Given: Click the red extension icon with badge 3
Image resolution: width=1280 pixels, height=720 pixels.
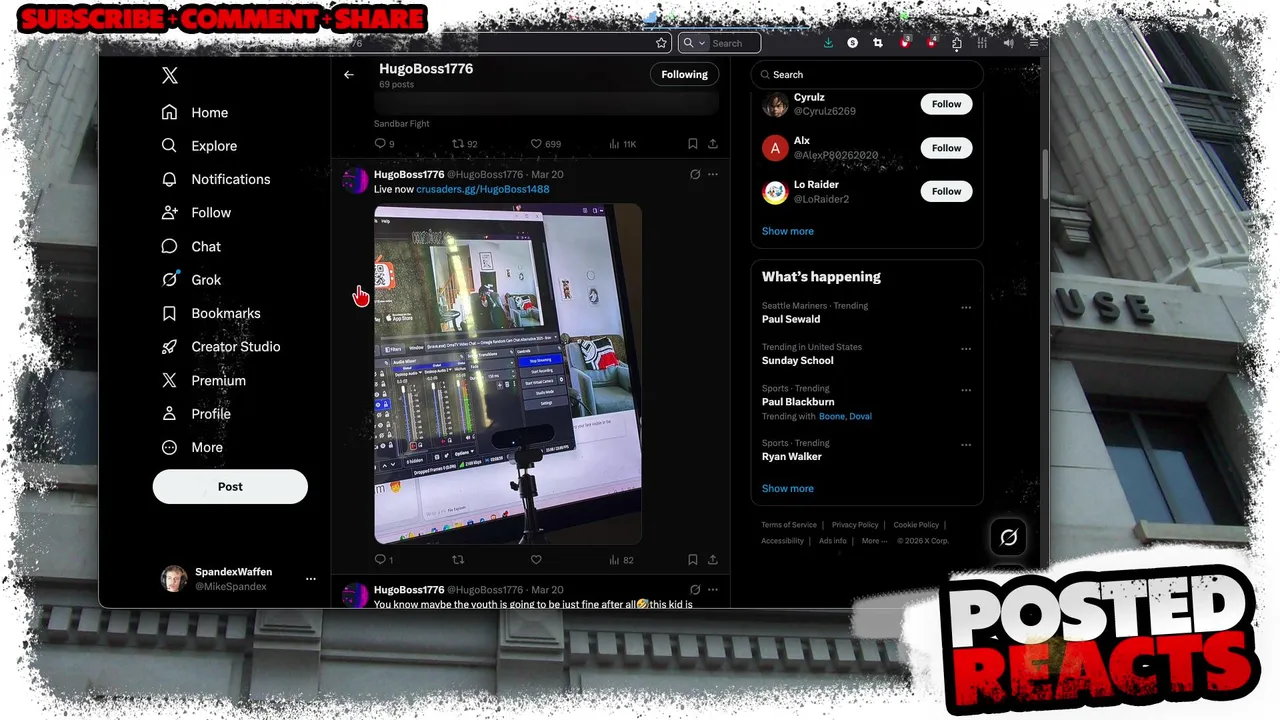Looking at the screenshot, I should [x=905, y=43].
